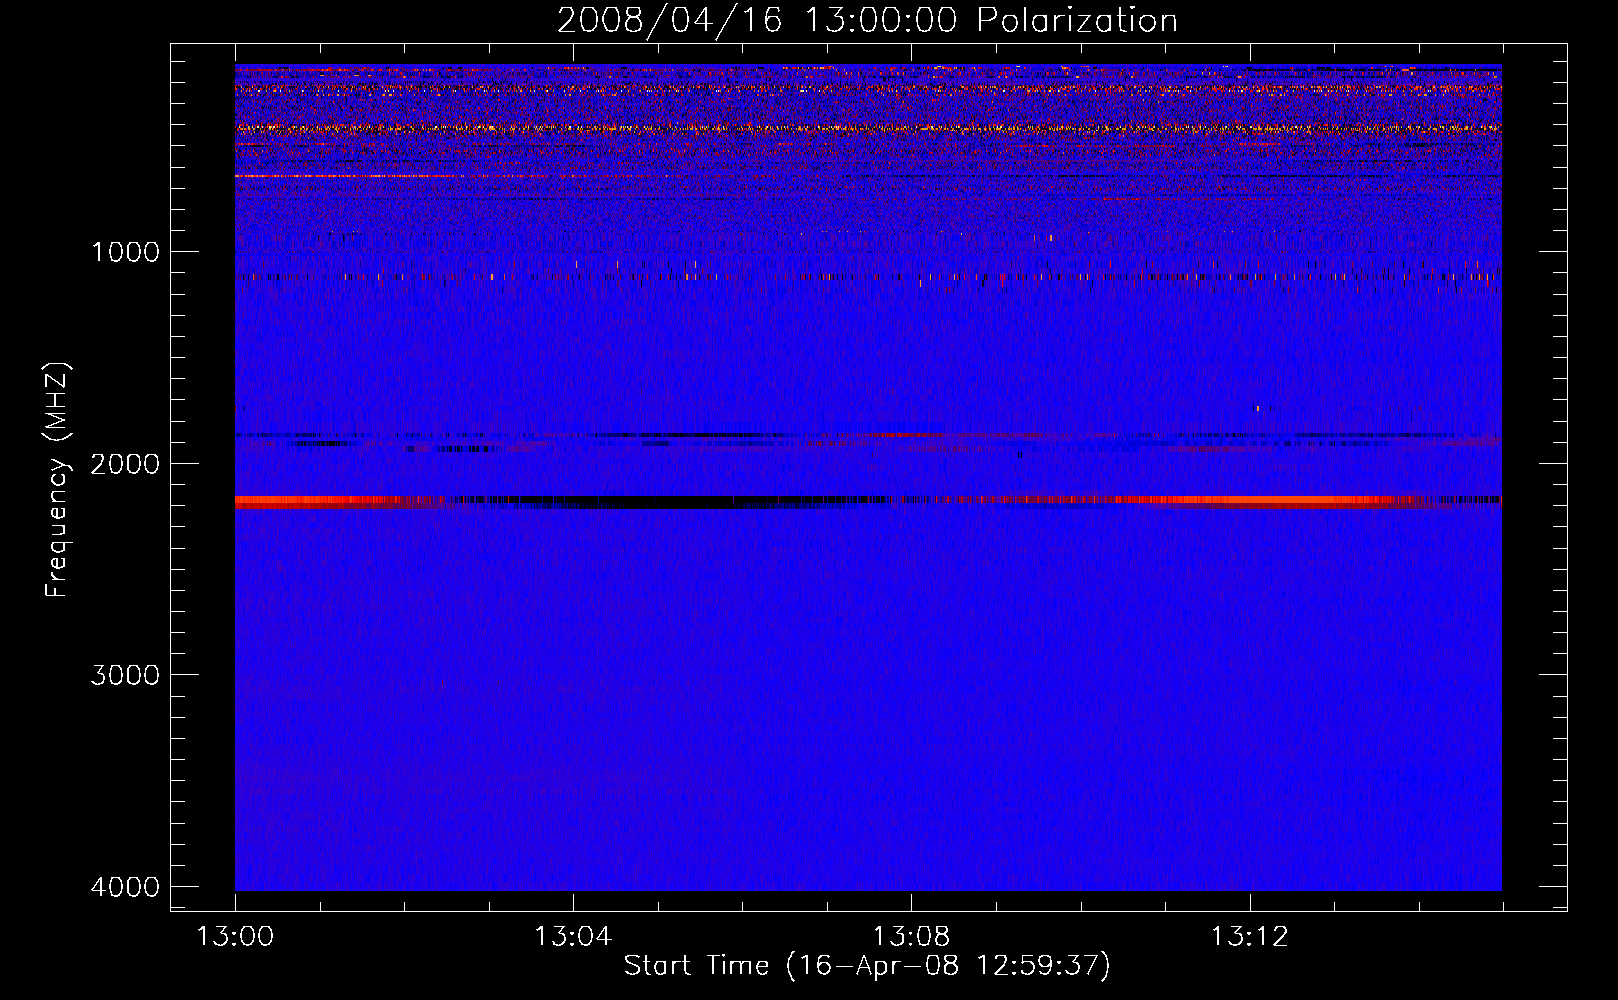Click the 1000 frequency tick label
The height and width of the screenshot is (1000, 1618).
[x=125, y=252]
